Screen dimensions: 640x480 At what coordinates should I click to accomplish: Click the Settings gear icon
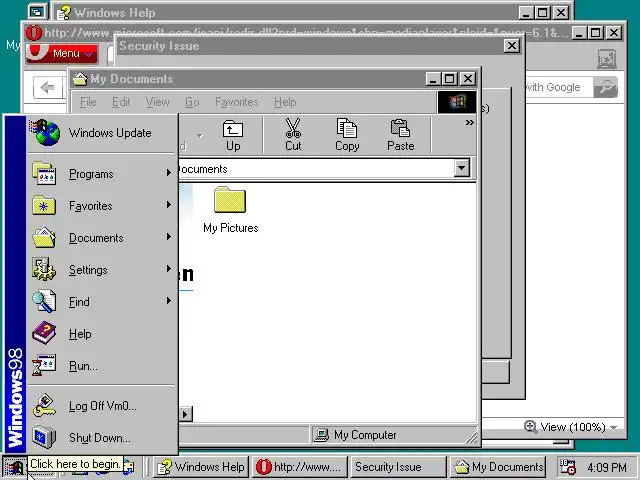44,269
